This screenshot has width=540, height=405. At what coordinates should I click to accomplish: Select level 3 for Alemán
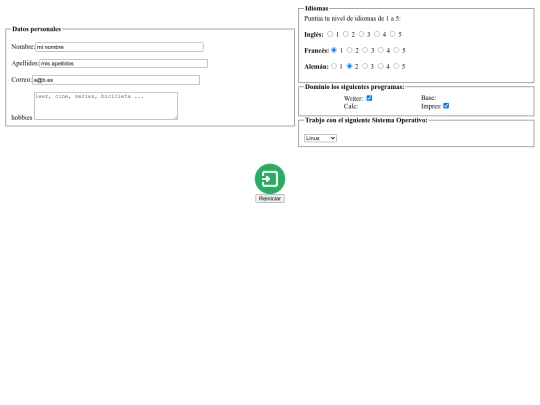365,66
